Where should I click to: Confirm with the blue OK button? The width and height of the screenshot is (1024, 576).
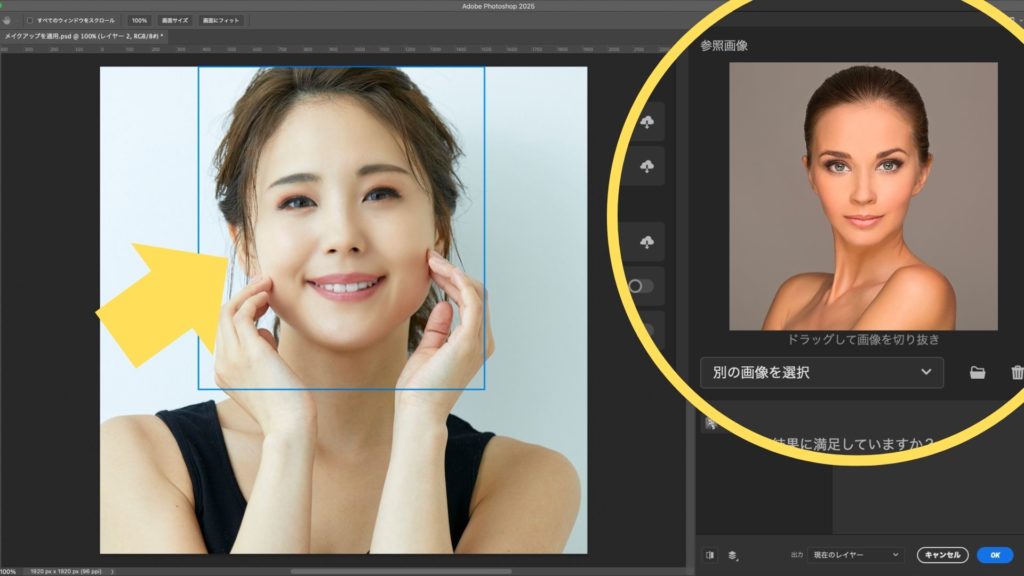click(x=994, y=554)
